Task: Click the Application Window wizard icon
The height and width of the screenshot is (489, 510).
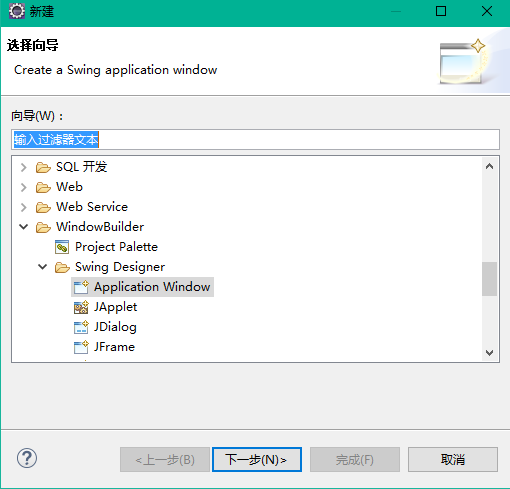Action: click(81, 287)
